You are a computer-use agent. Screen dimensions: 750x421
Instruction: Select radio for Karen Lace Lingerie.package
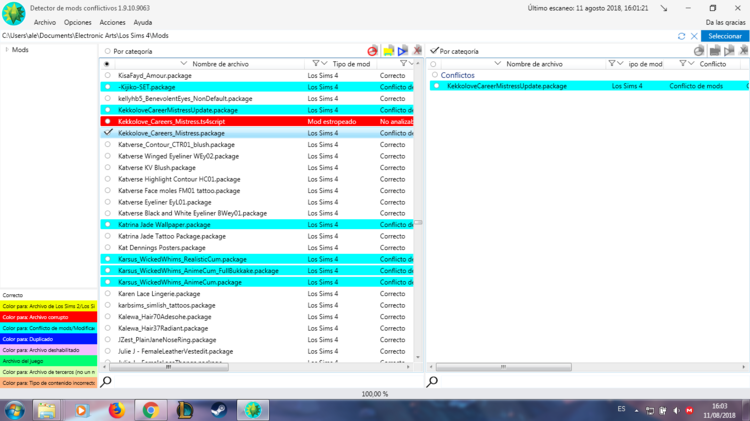point(108,293)
